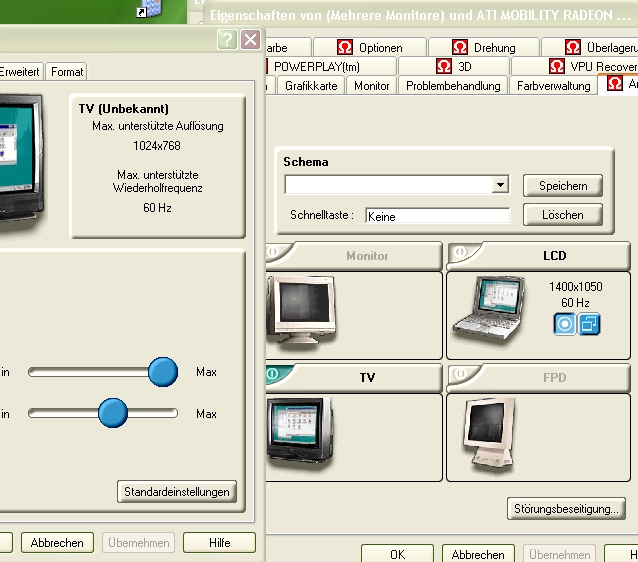
Task: Click Hilfe in TV properties dialog
Action: tap(219, 542)
